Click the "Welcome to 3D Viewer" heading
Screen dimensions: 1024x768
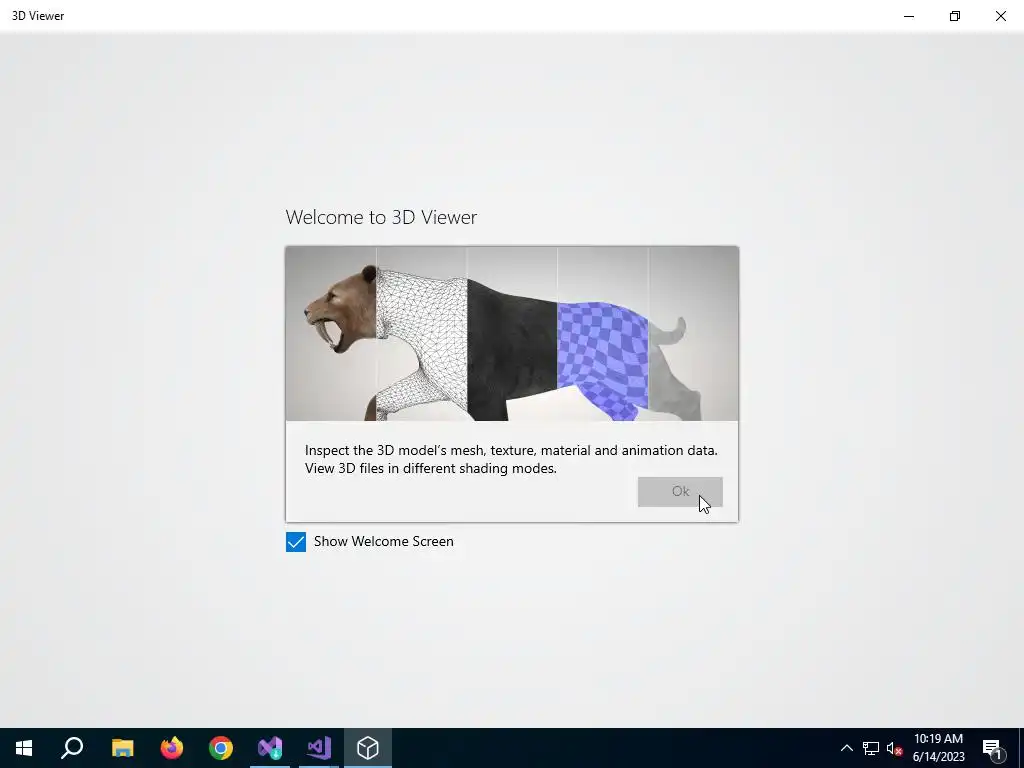[381, 217]
